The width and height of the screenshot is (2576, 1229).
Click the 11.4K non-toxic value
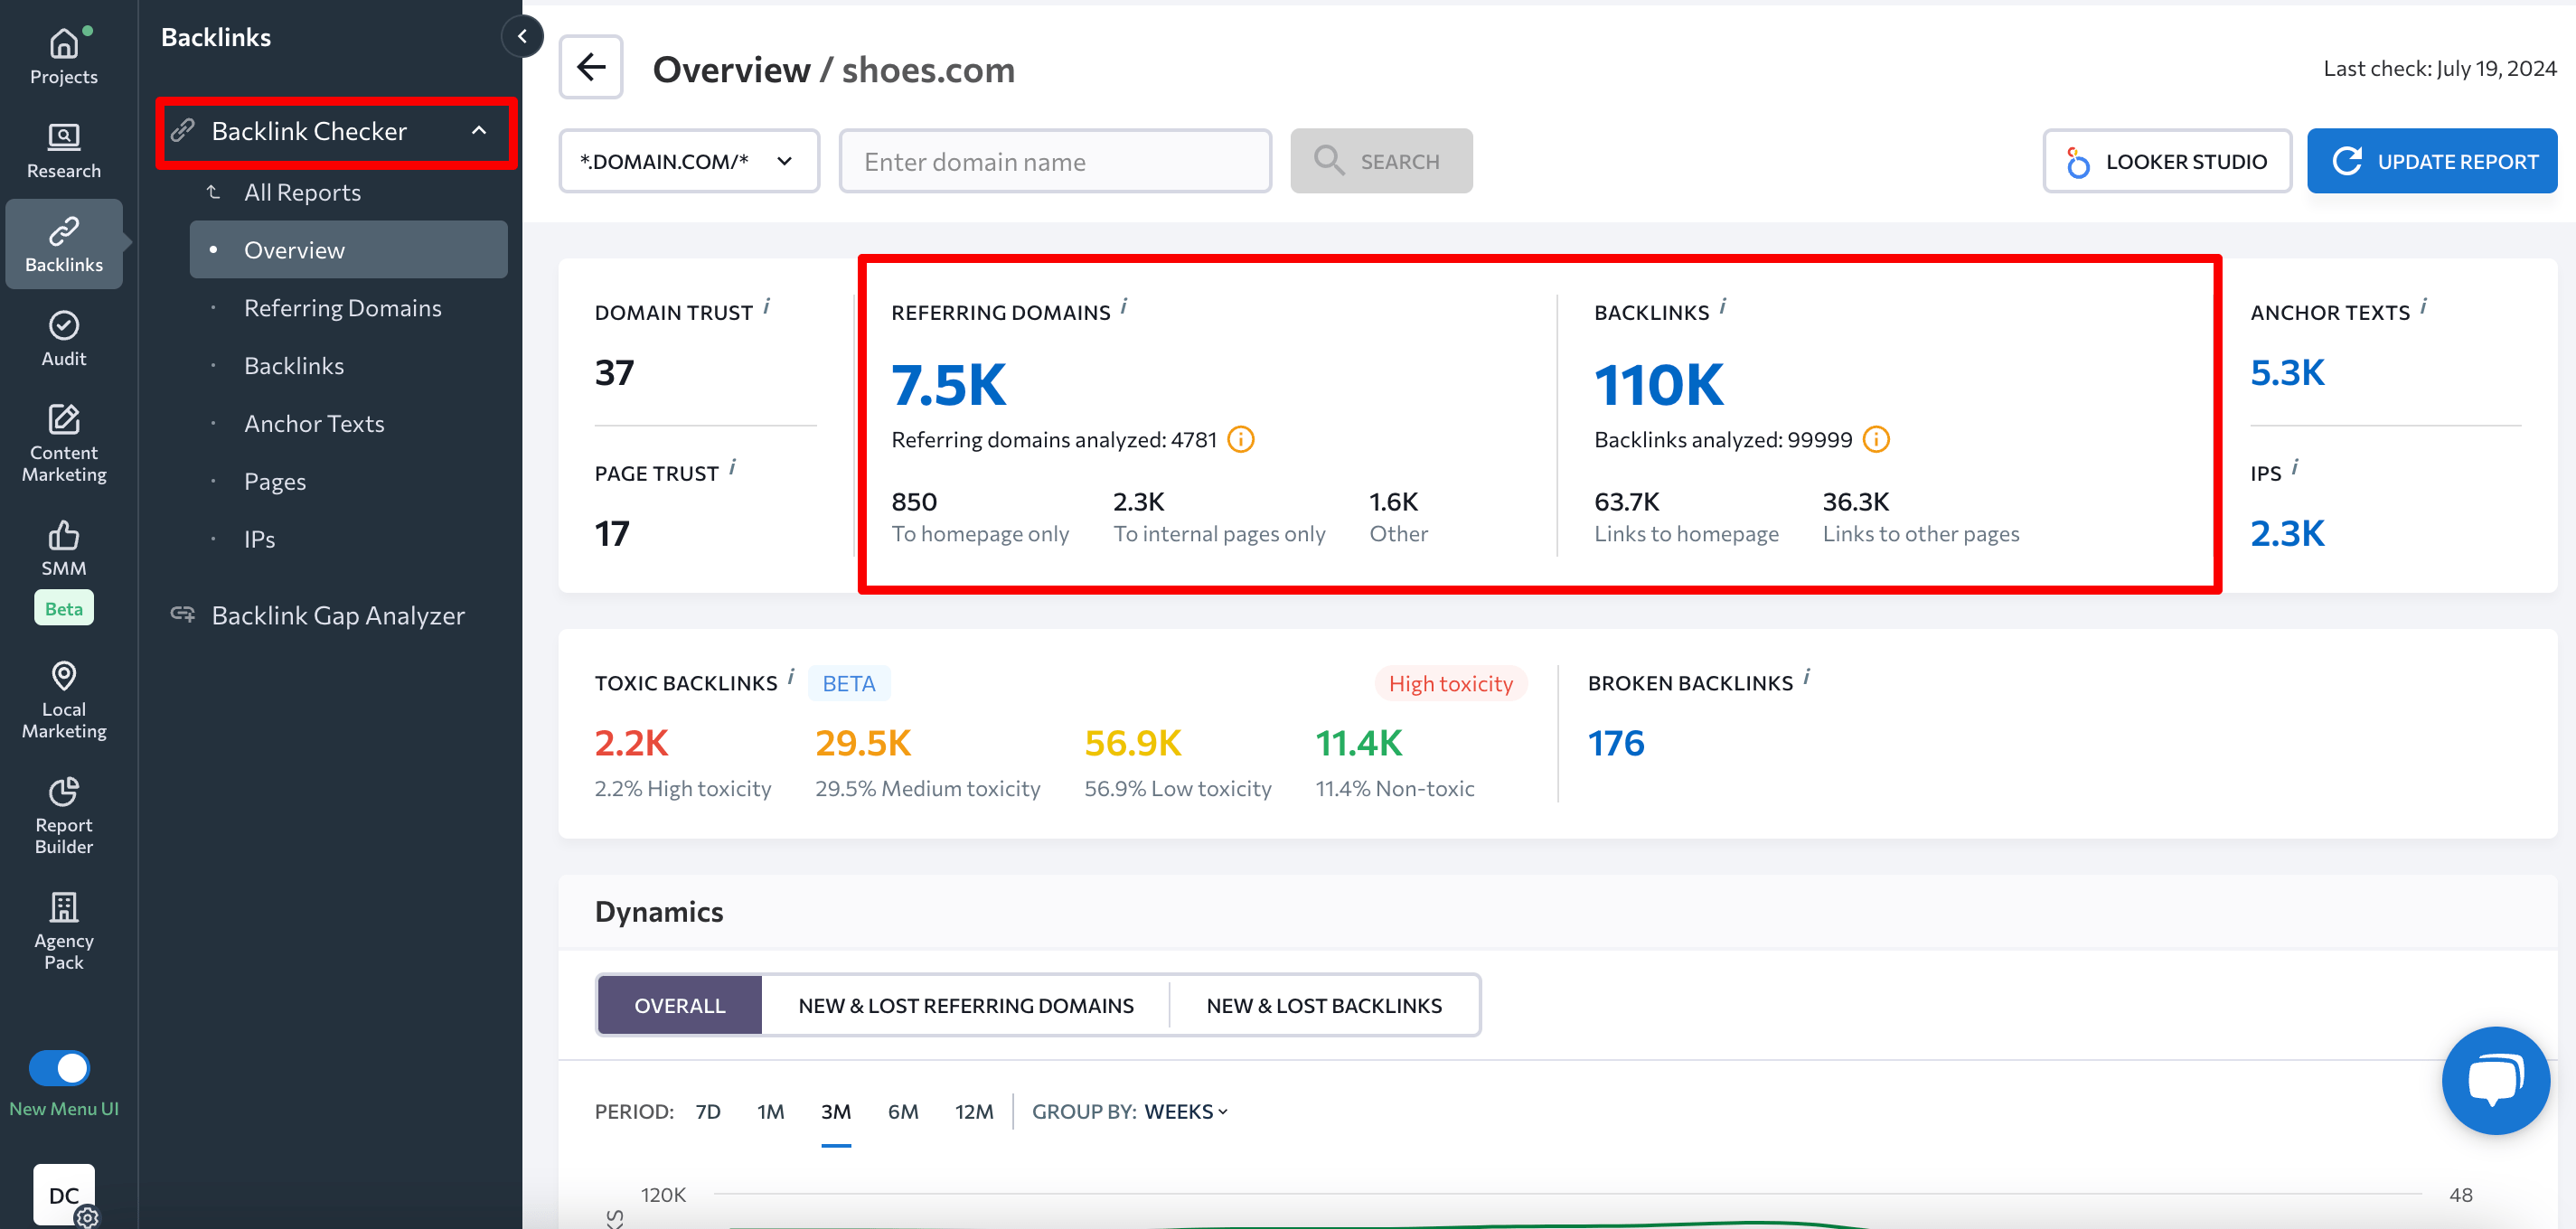pos(1359,743)
